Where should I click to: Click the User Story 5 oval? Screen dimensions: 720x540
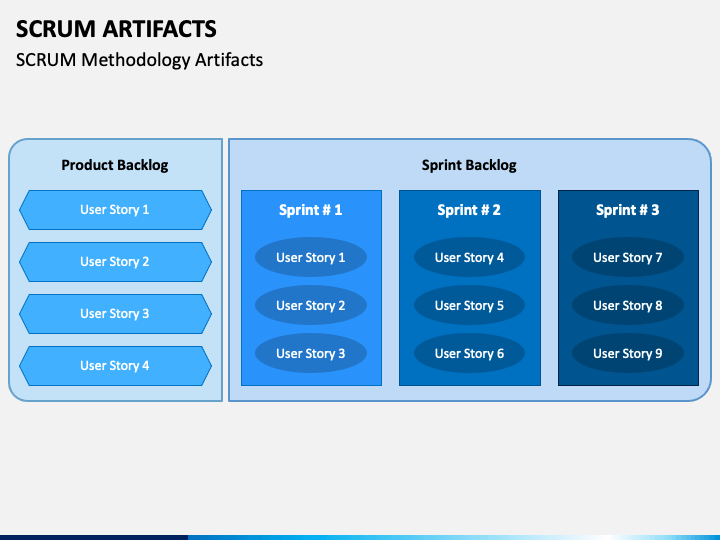pyautogui.click(x=469, y=305)
